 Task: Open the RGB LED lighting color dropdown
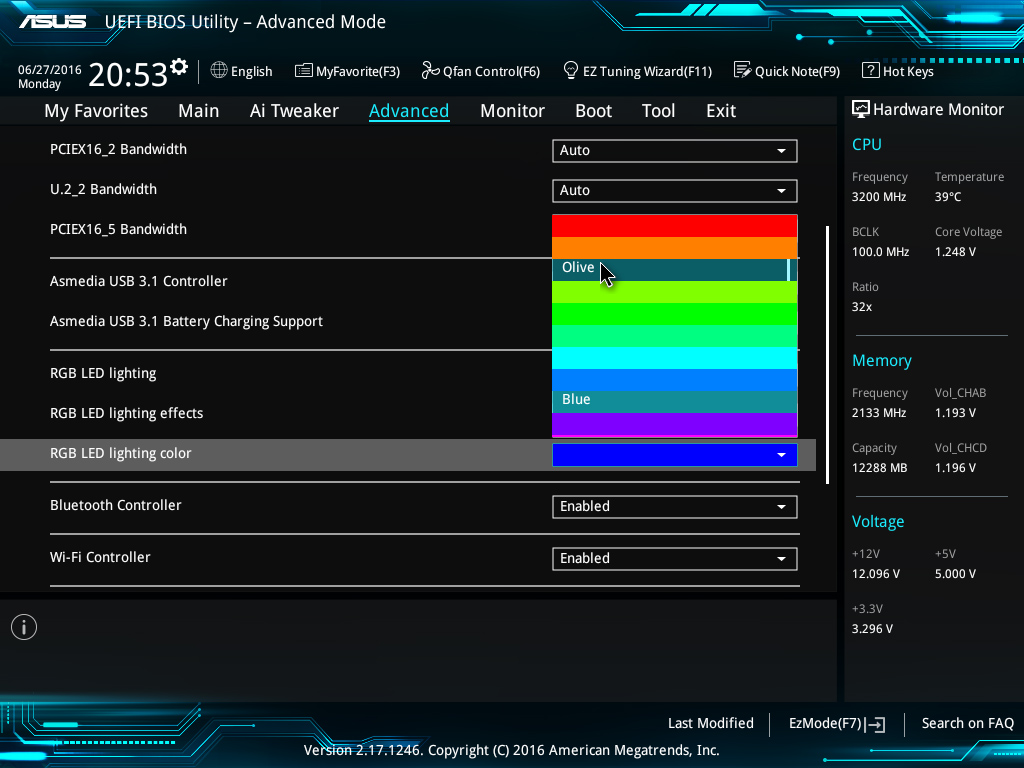(x=675, y=455)
